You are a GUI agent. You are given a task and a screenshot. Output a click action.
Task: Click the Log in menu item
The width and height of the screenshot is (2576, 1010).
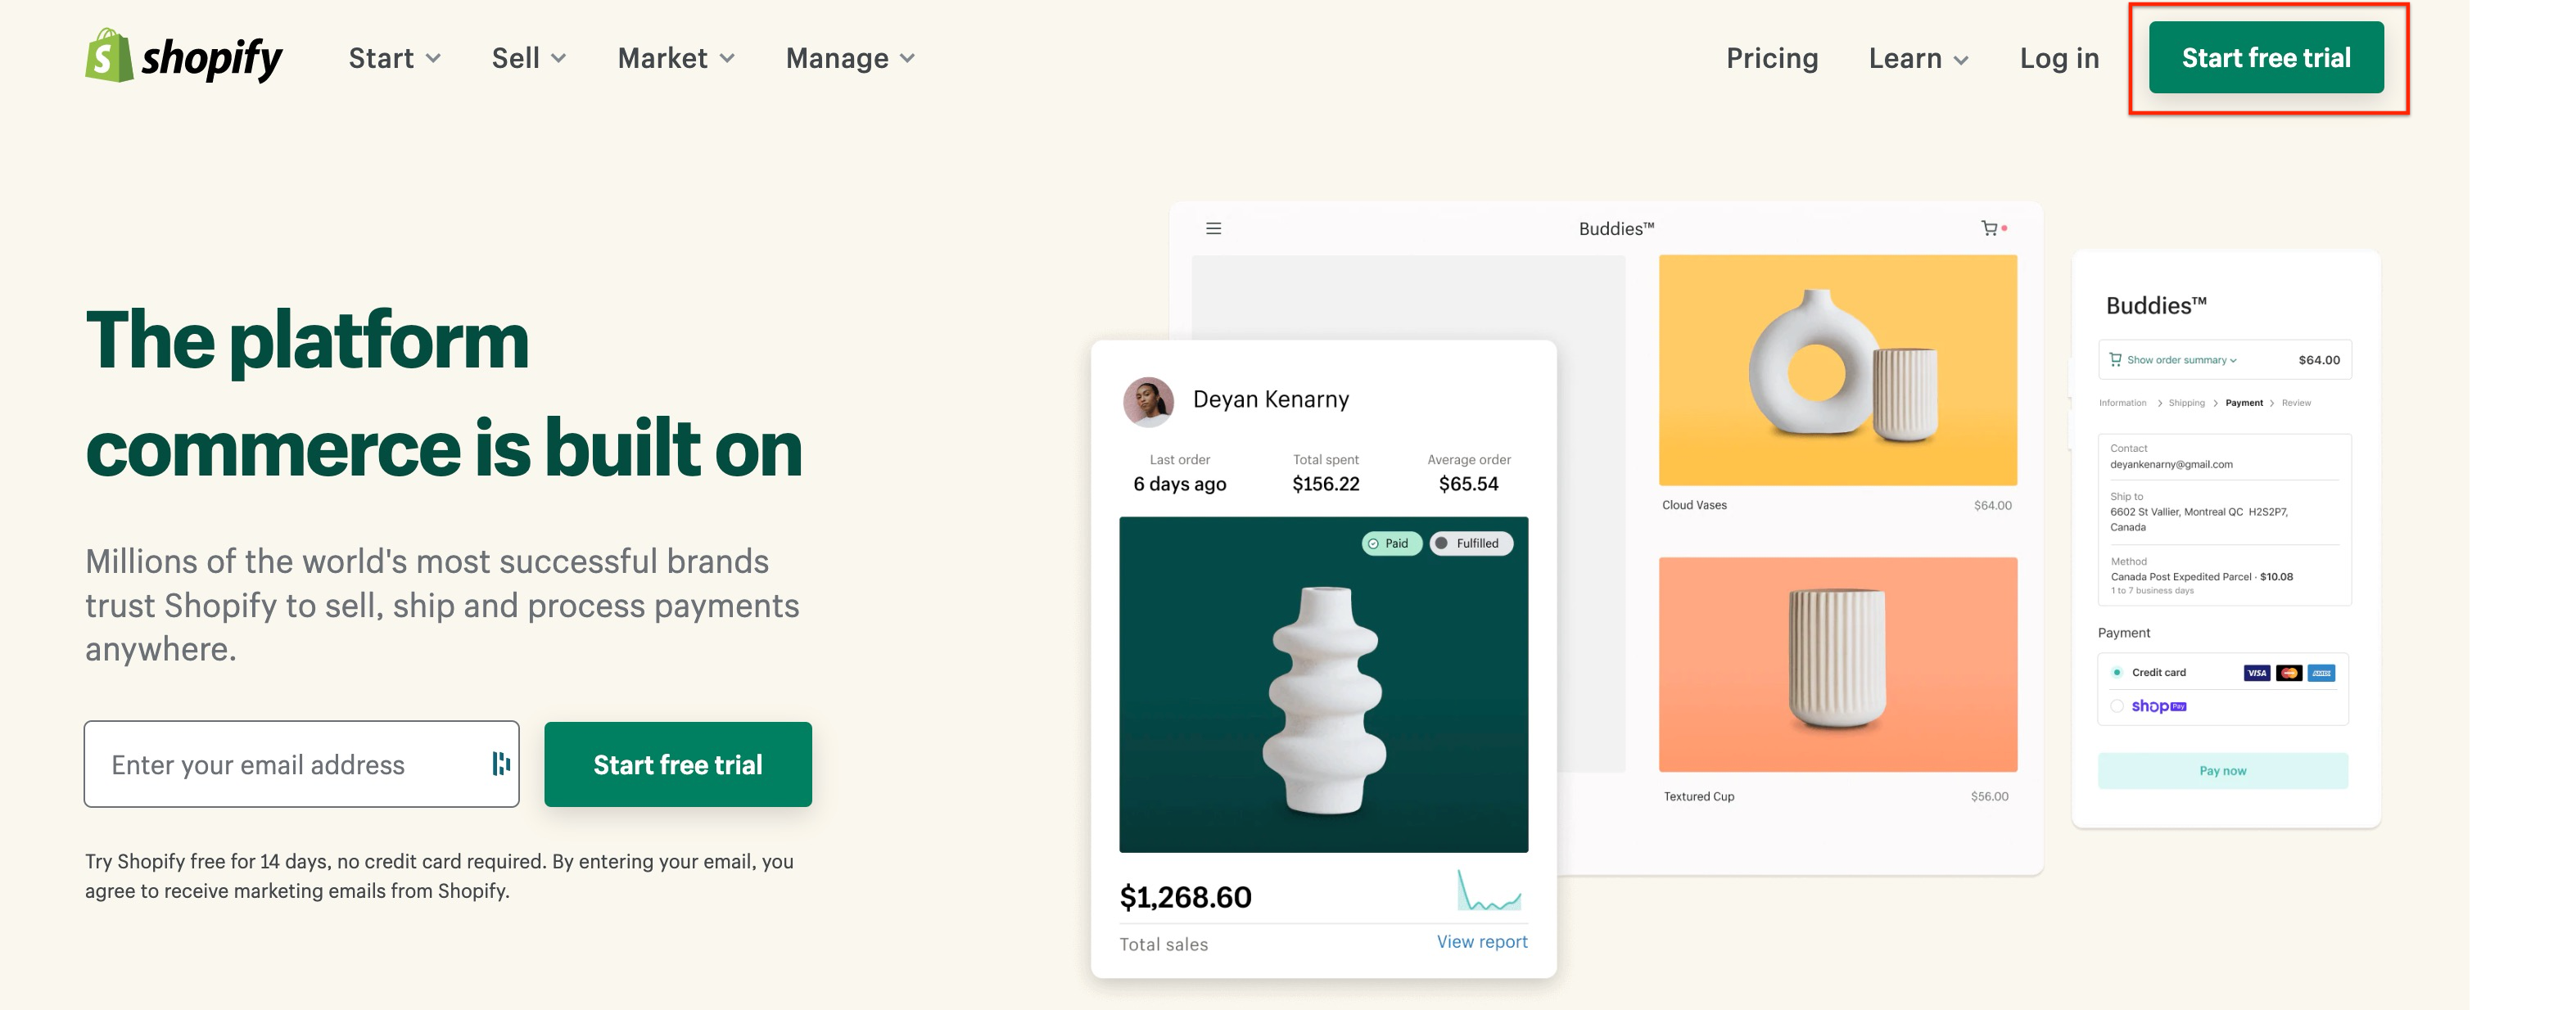(x=2060, y=59)
